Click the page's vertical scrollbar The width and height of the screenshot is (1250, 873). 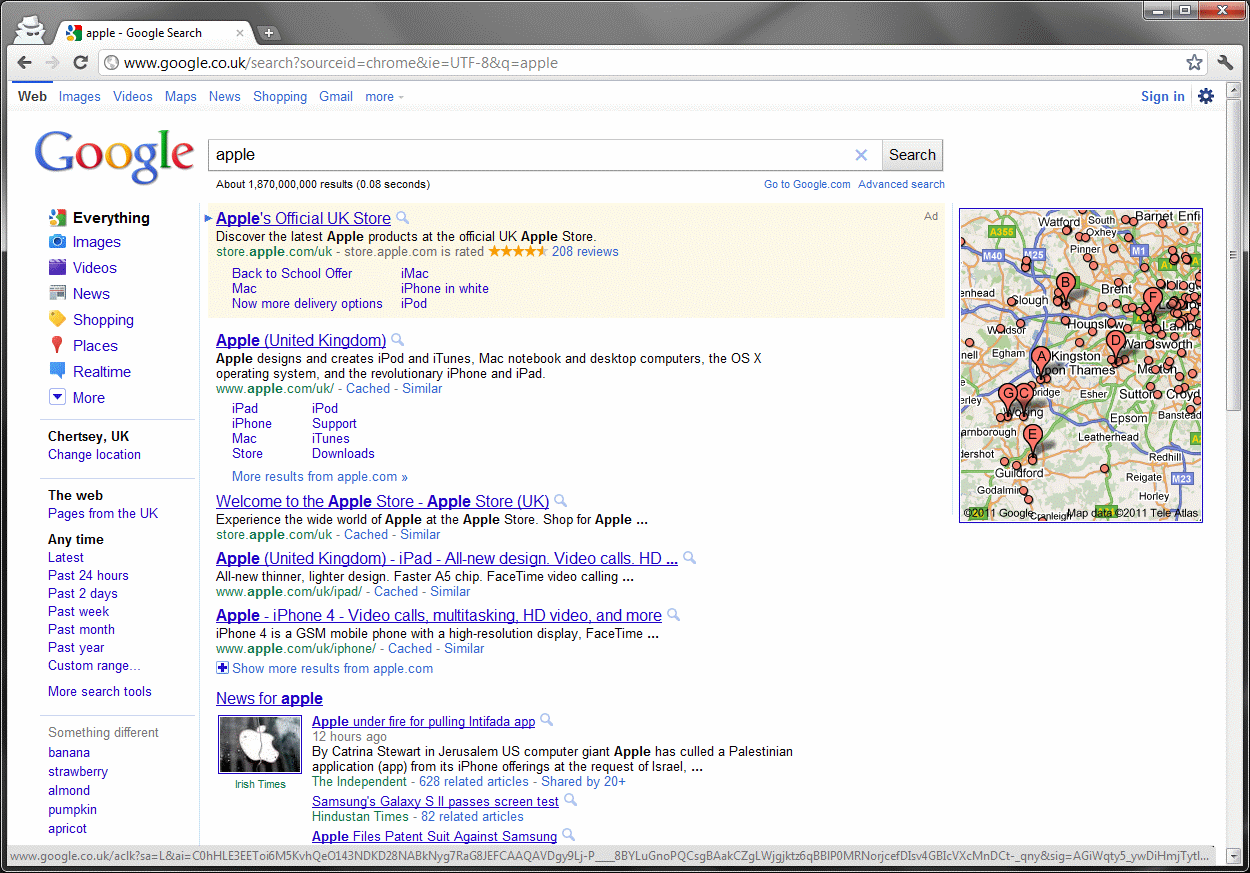pos(1234,330)
